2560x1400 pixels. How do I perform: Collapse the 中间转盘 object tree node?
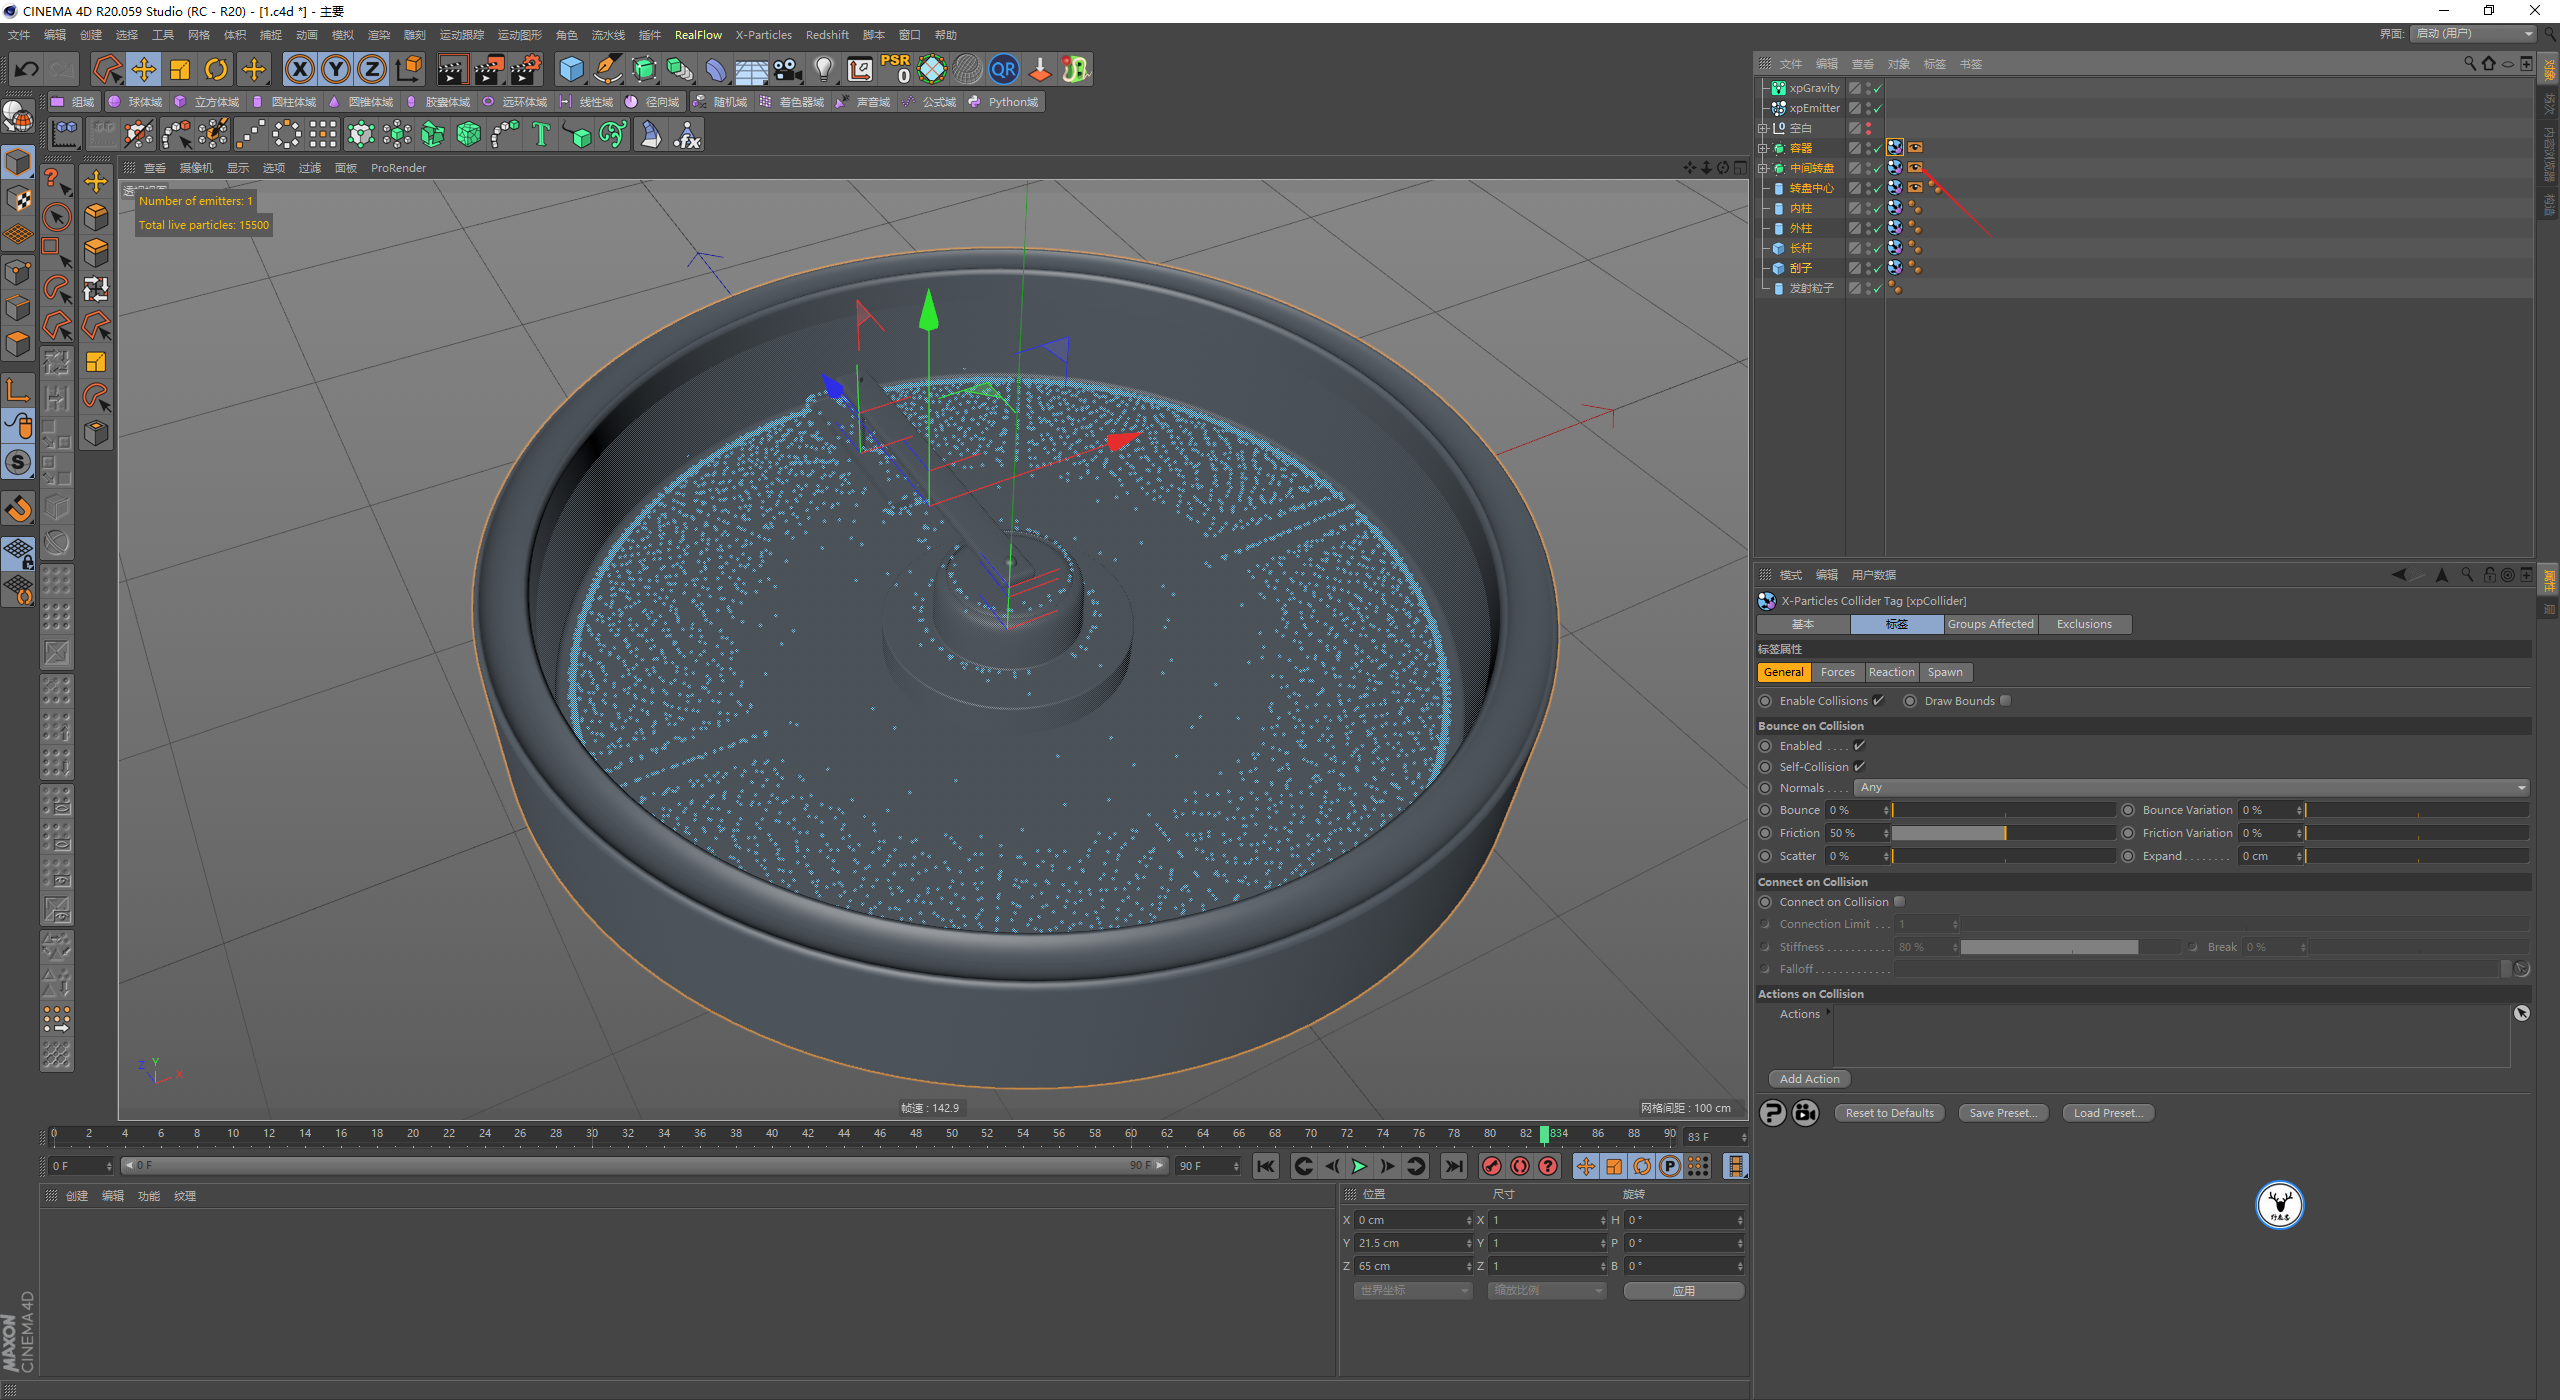1764,168
